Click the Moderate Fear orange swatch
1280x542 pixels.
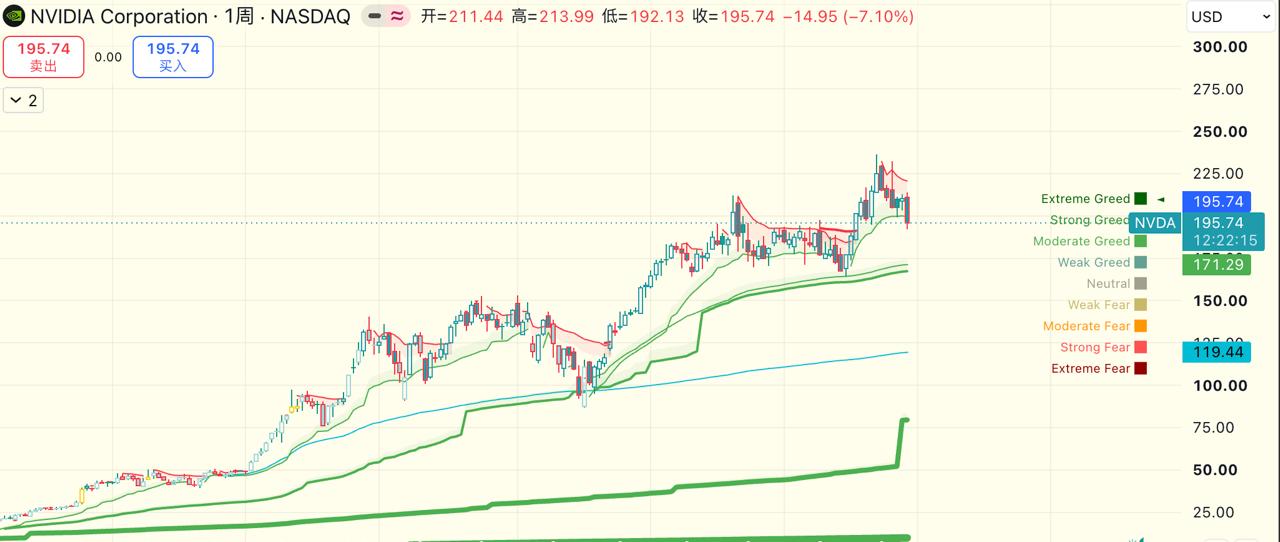[x=1140, y=326]
